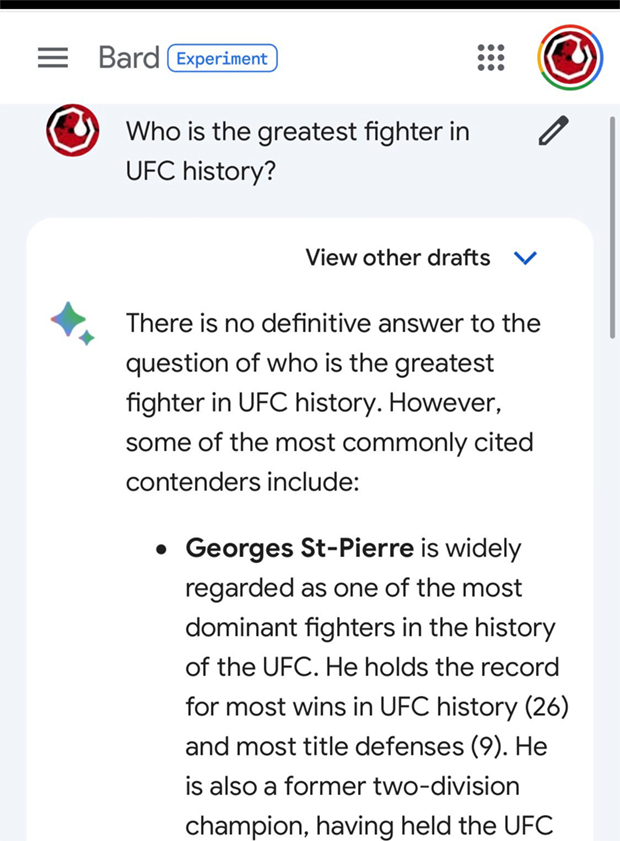Open the hamburger navigation menu
The width and height of the screenshot is (620, 841).
tap(53, 57)
